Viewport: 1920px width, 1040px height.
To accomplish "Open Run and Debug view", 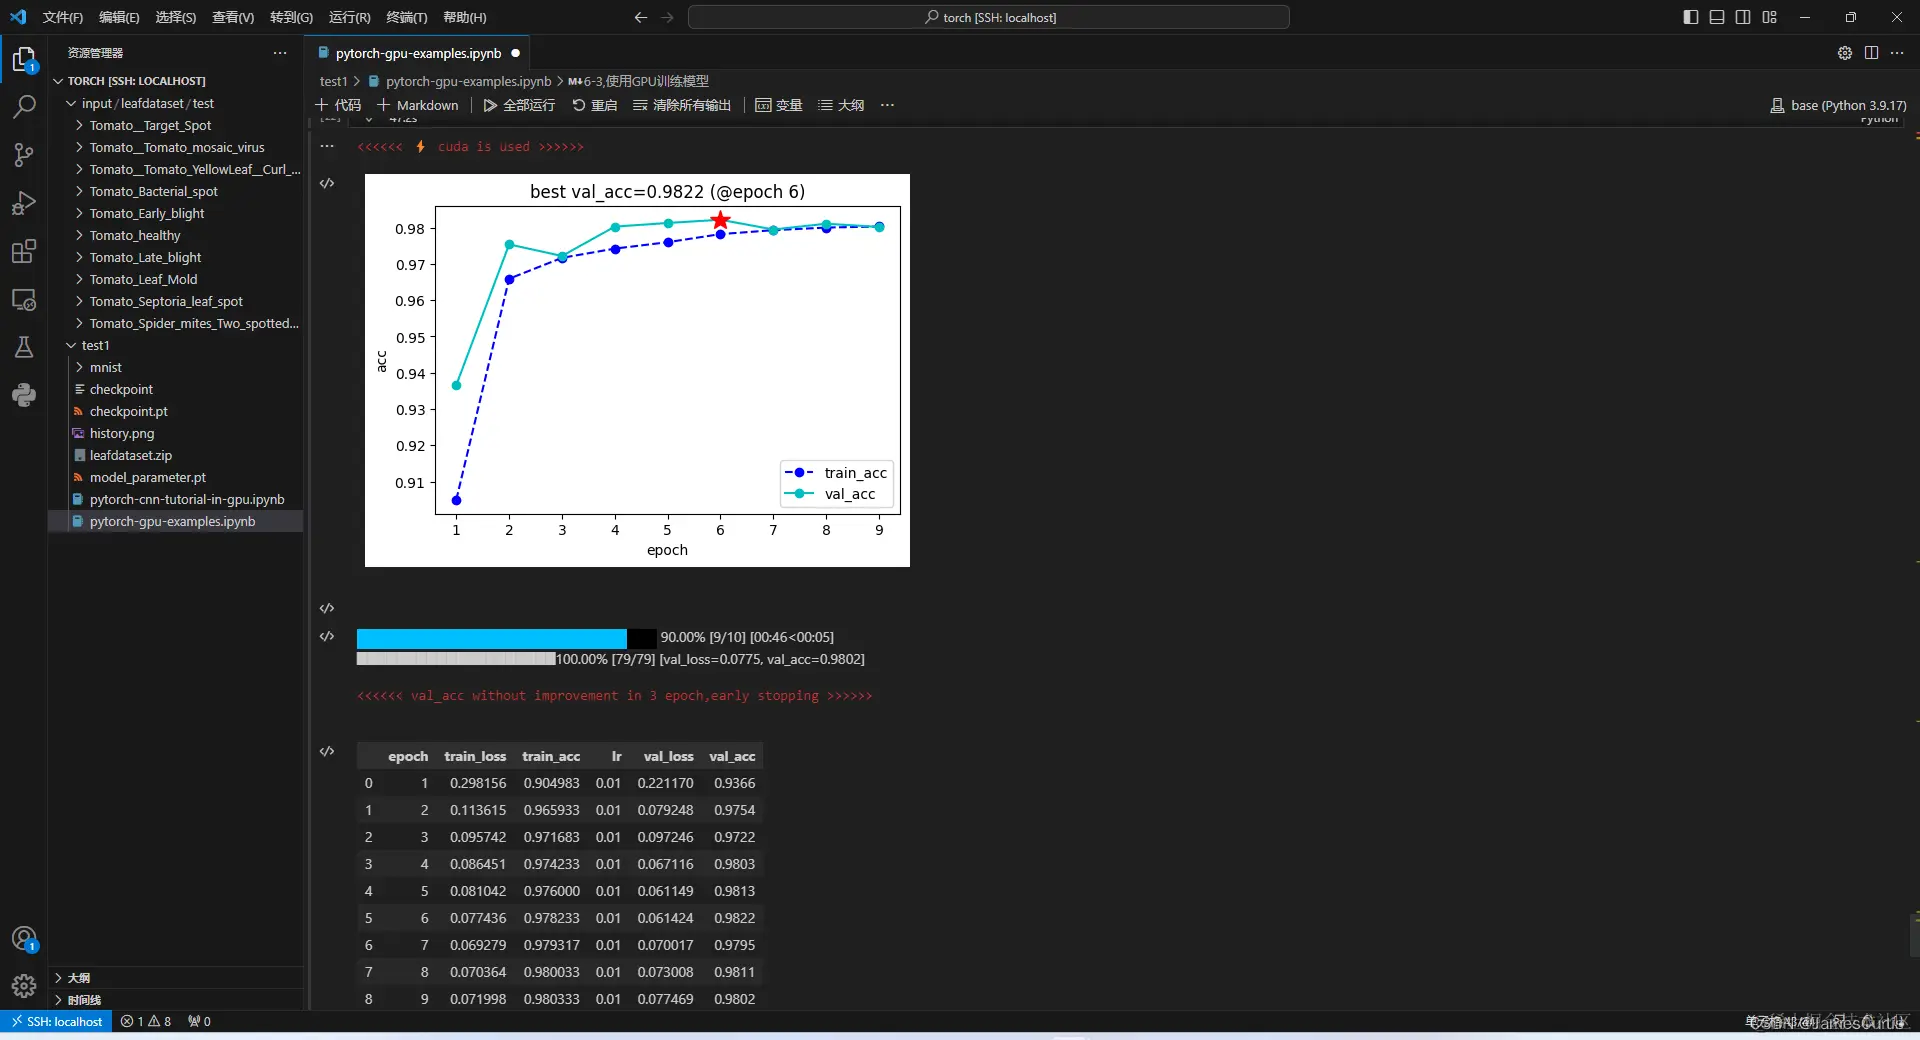I will coord(24,203).
